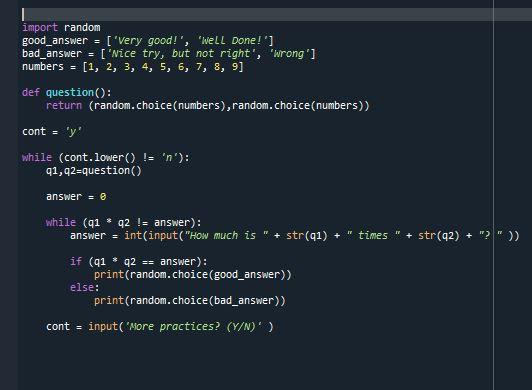Click the 'answer = 0' line
Viewport: 532px width, 390px height.
pos(76,197)
